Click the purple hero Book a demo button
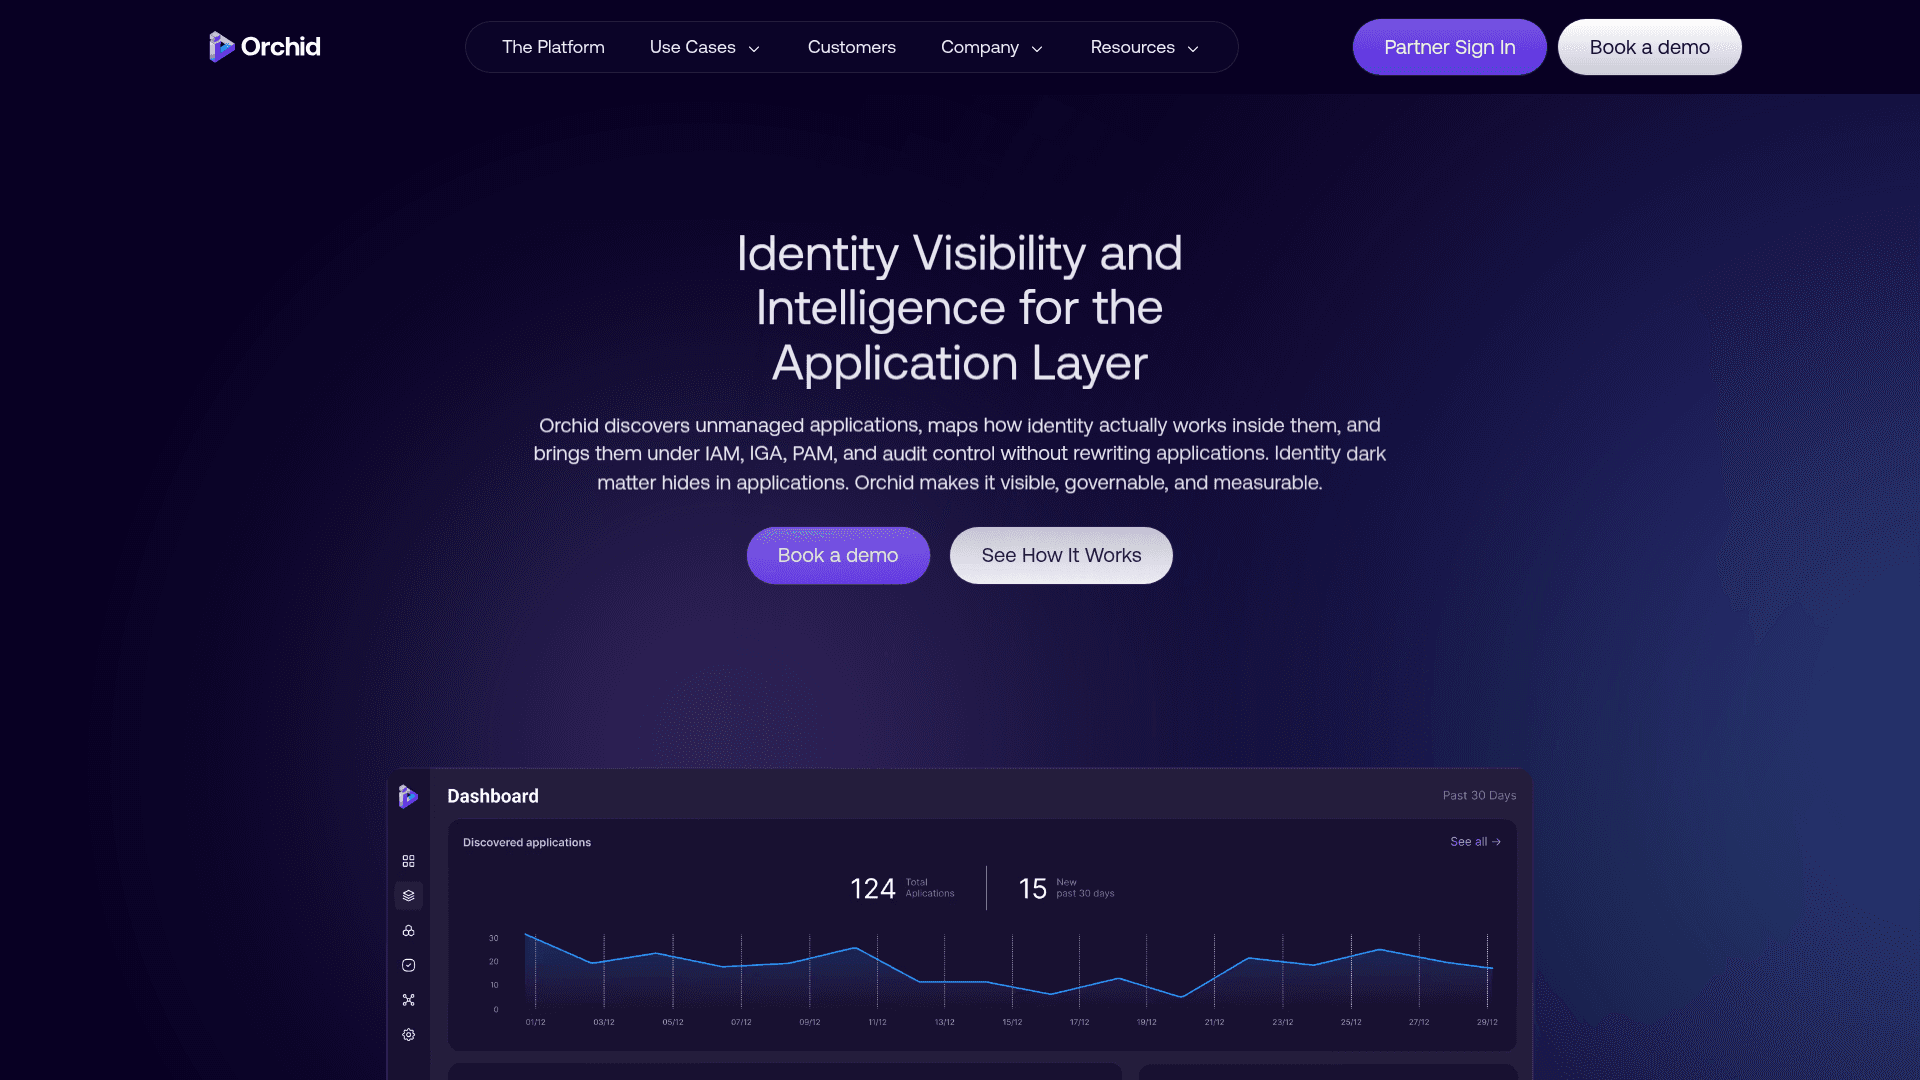Viewport: 1920px width, 1080px height. pos(838,555)
